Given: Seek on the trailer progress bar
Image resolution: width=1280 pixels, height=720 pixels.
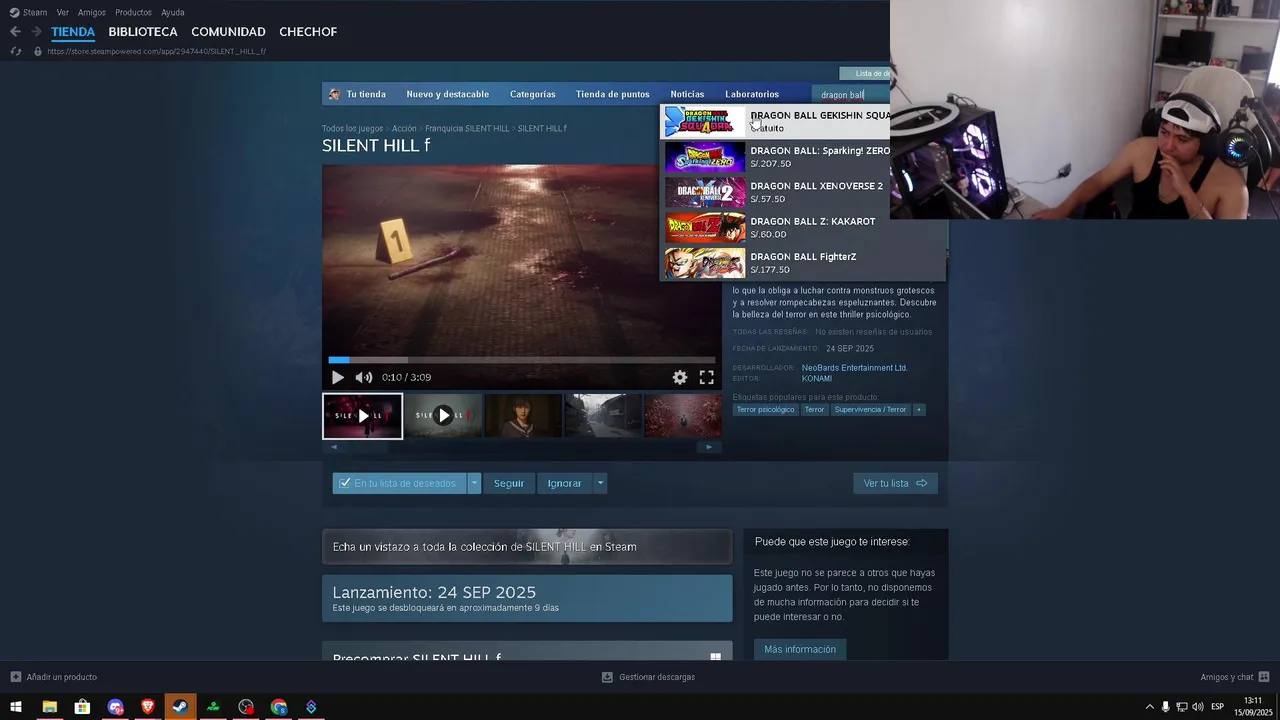Looking at the screenshot, I should 522,360.
